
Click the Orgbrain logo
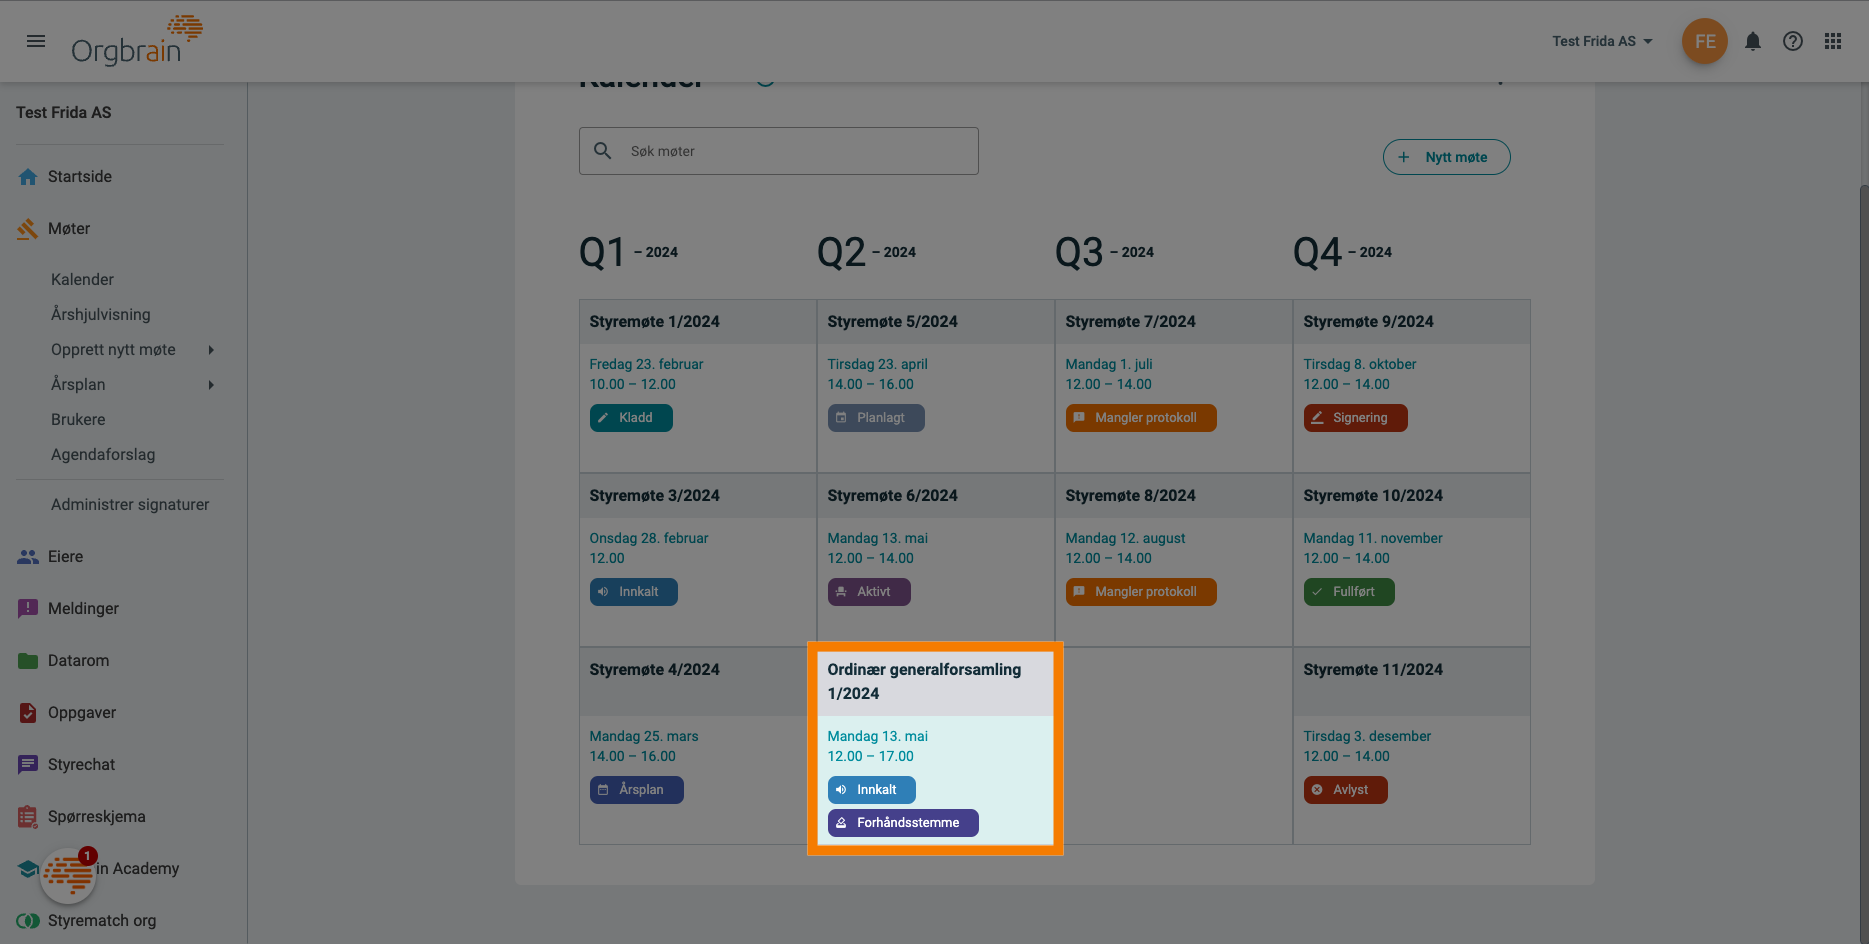pos(137,41)
